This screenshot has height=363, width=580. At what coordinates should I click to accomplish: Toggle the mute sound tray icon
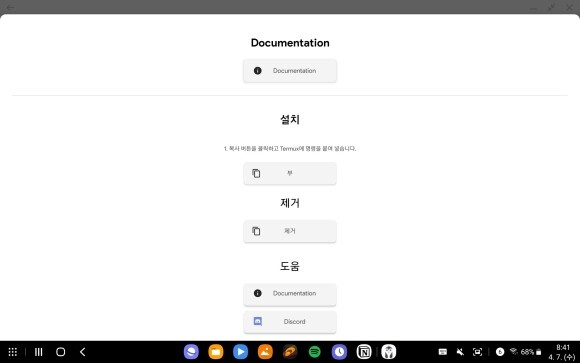click(460, 352)
